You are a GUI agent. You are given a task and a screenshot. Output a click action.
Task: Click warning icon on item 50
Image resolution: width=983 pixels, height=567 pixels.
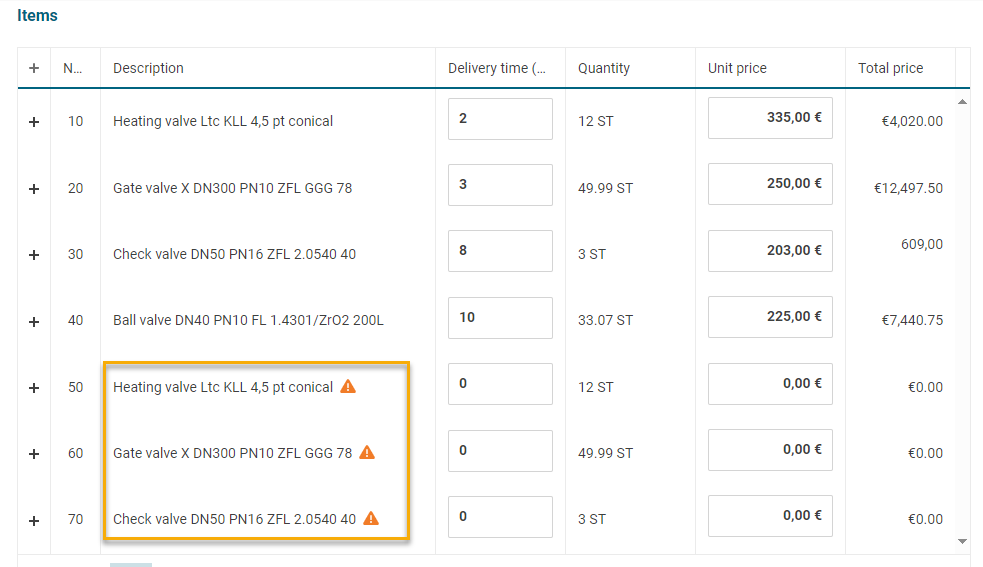(348, 386)
